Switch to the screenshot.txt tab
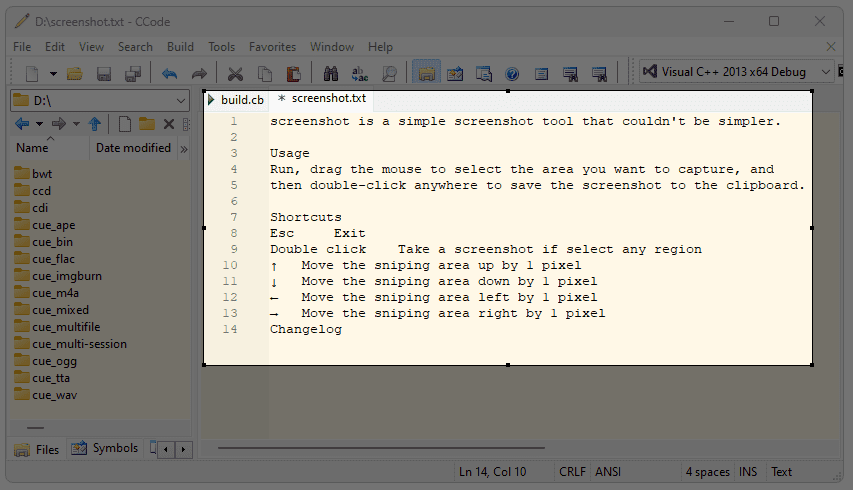Viewport: 853px width, 490px height. click(322, 98)
